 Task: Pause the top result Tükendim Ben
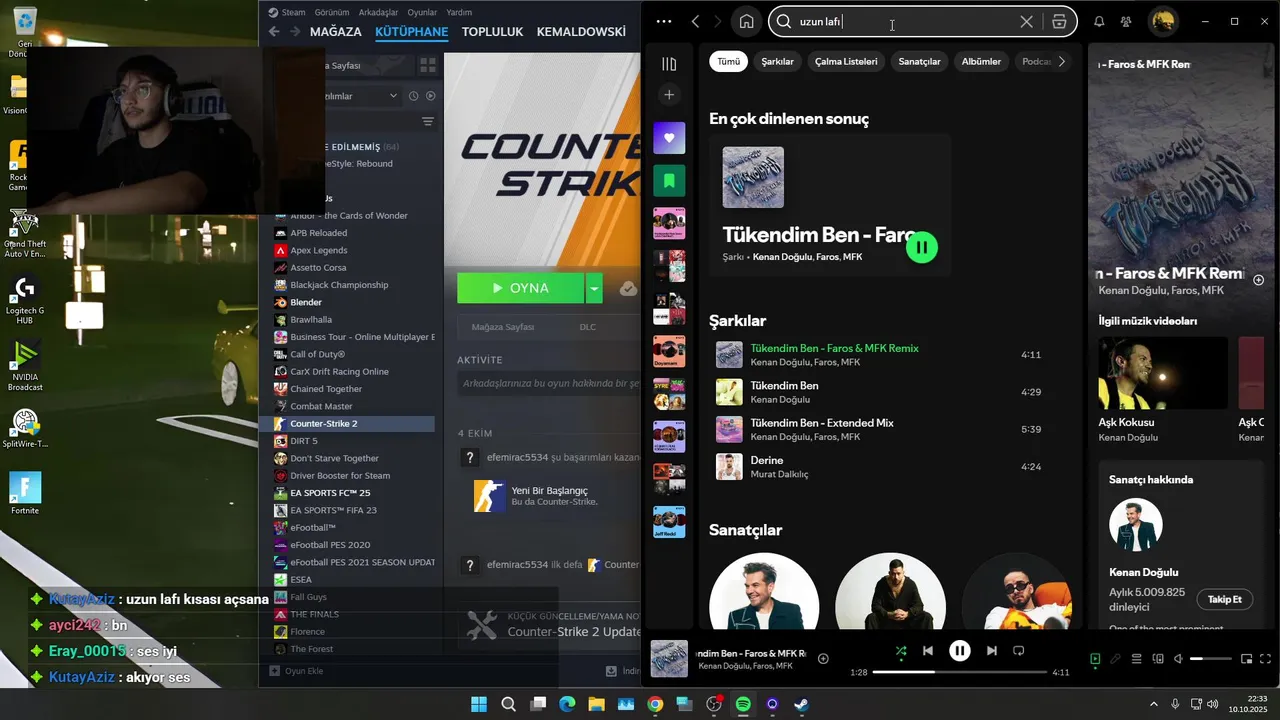pyautogui.click(x=922, y=247)
